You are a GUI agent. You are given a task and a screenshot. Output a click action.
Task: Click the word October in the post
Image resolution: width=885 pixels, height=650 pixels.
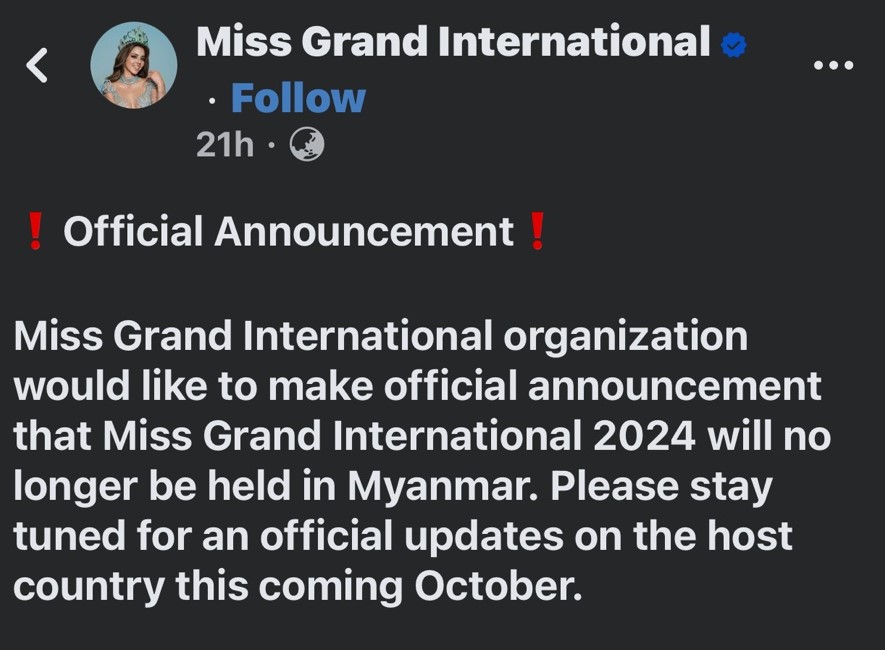click(498, 587)
